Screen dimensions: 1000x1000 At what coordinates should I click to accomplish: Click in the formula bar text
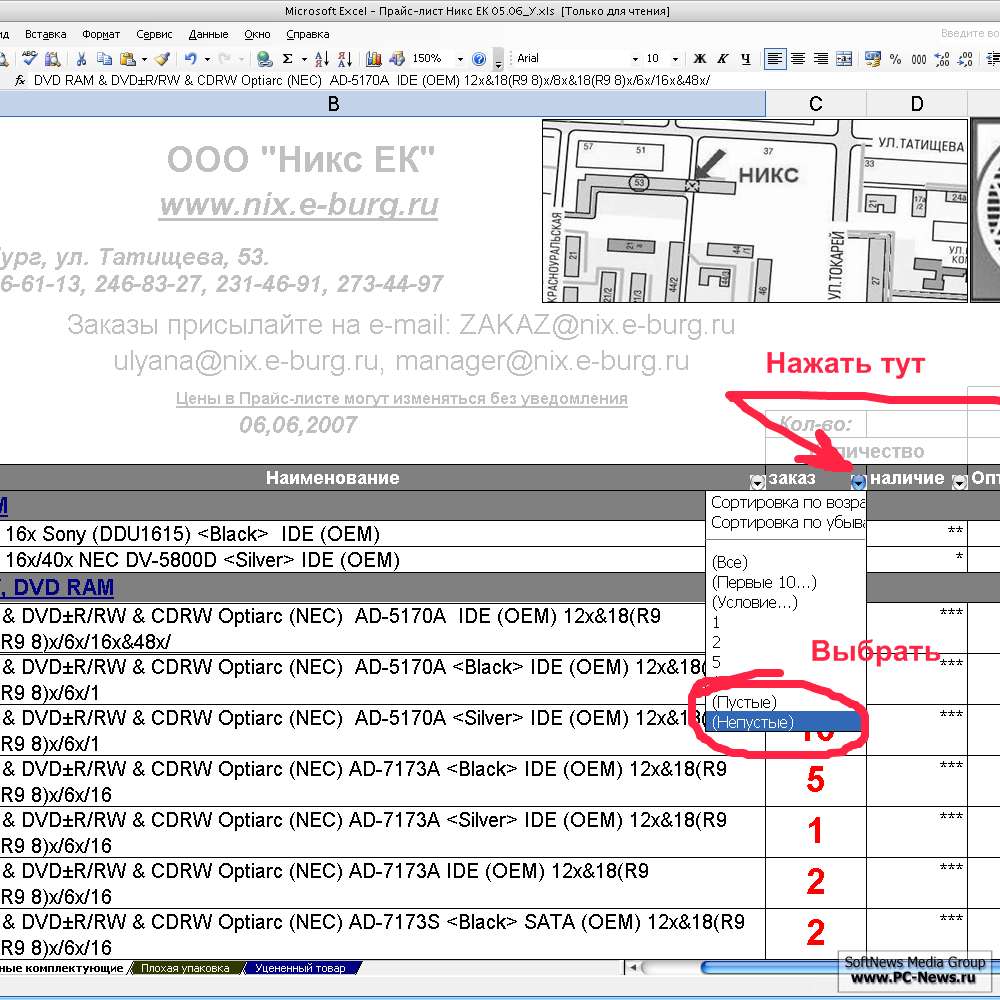click(372, 80)
